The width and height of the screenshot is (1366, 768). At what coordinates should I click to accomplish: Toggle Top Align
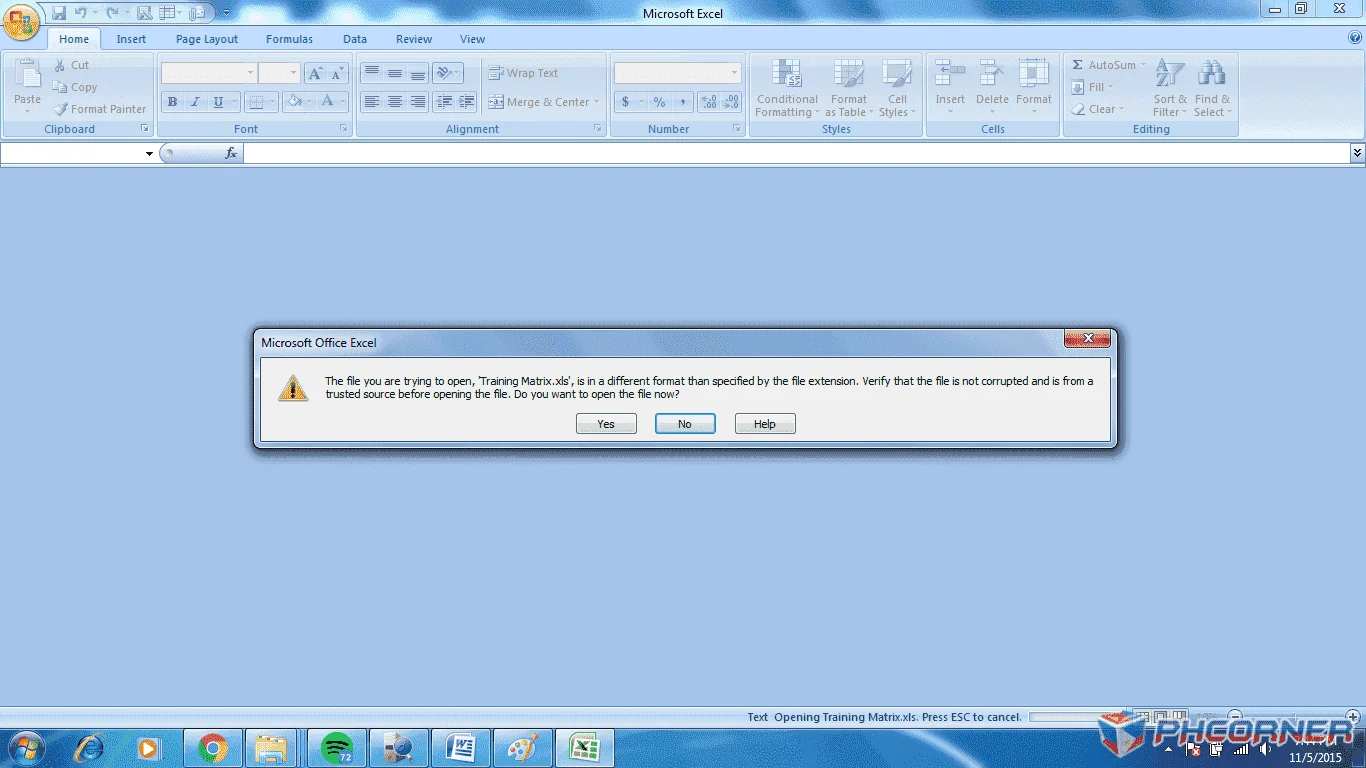371,73
